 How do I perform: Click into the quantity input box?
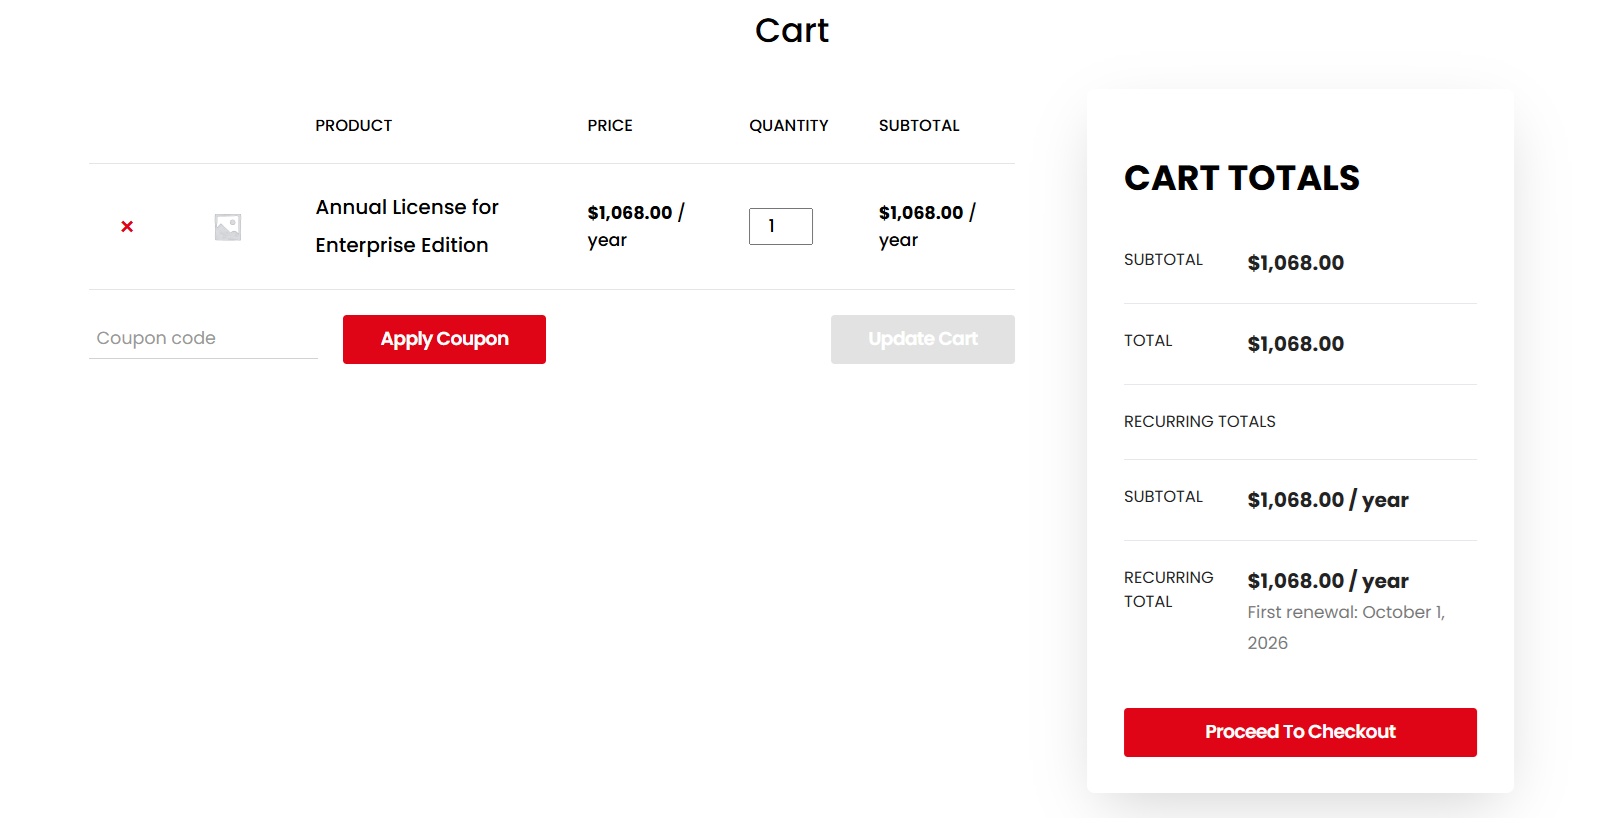tap(780, 226)
